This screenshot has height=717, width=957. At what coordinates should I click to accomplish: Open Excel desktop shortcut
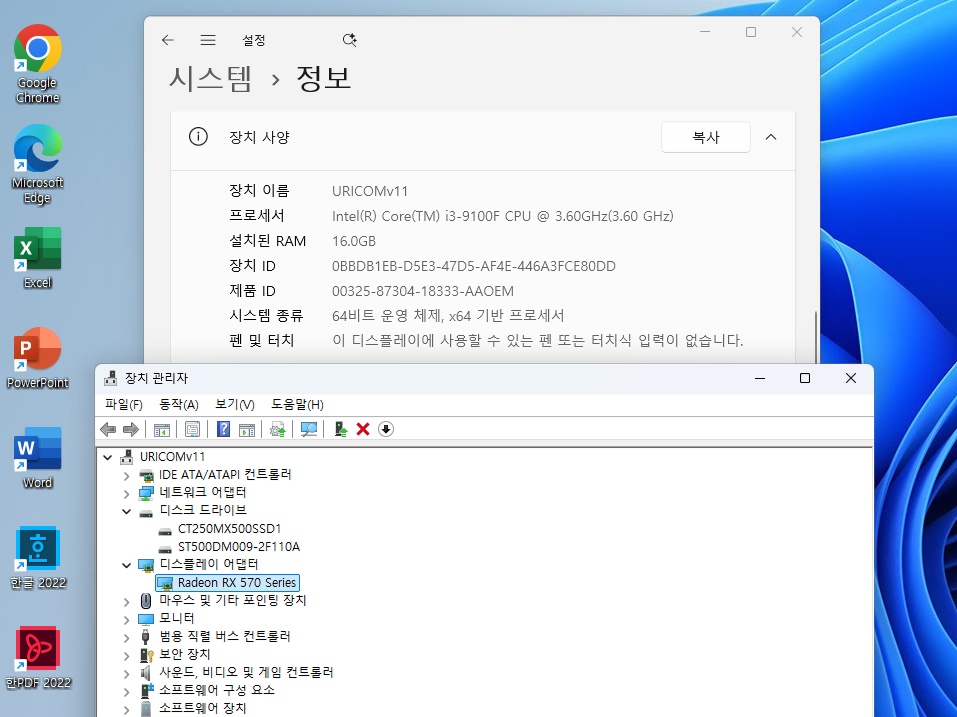(x=37, y=258)
